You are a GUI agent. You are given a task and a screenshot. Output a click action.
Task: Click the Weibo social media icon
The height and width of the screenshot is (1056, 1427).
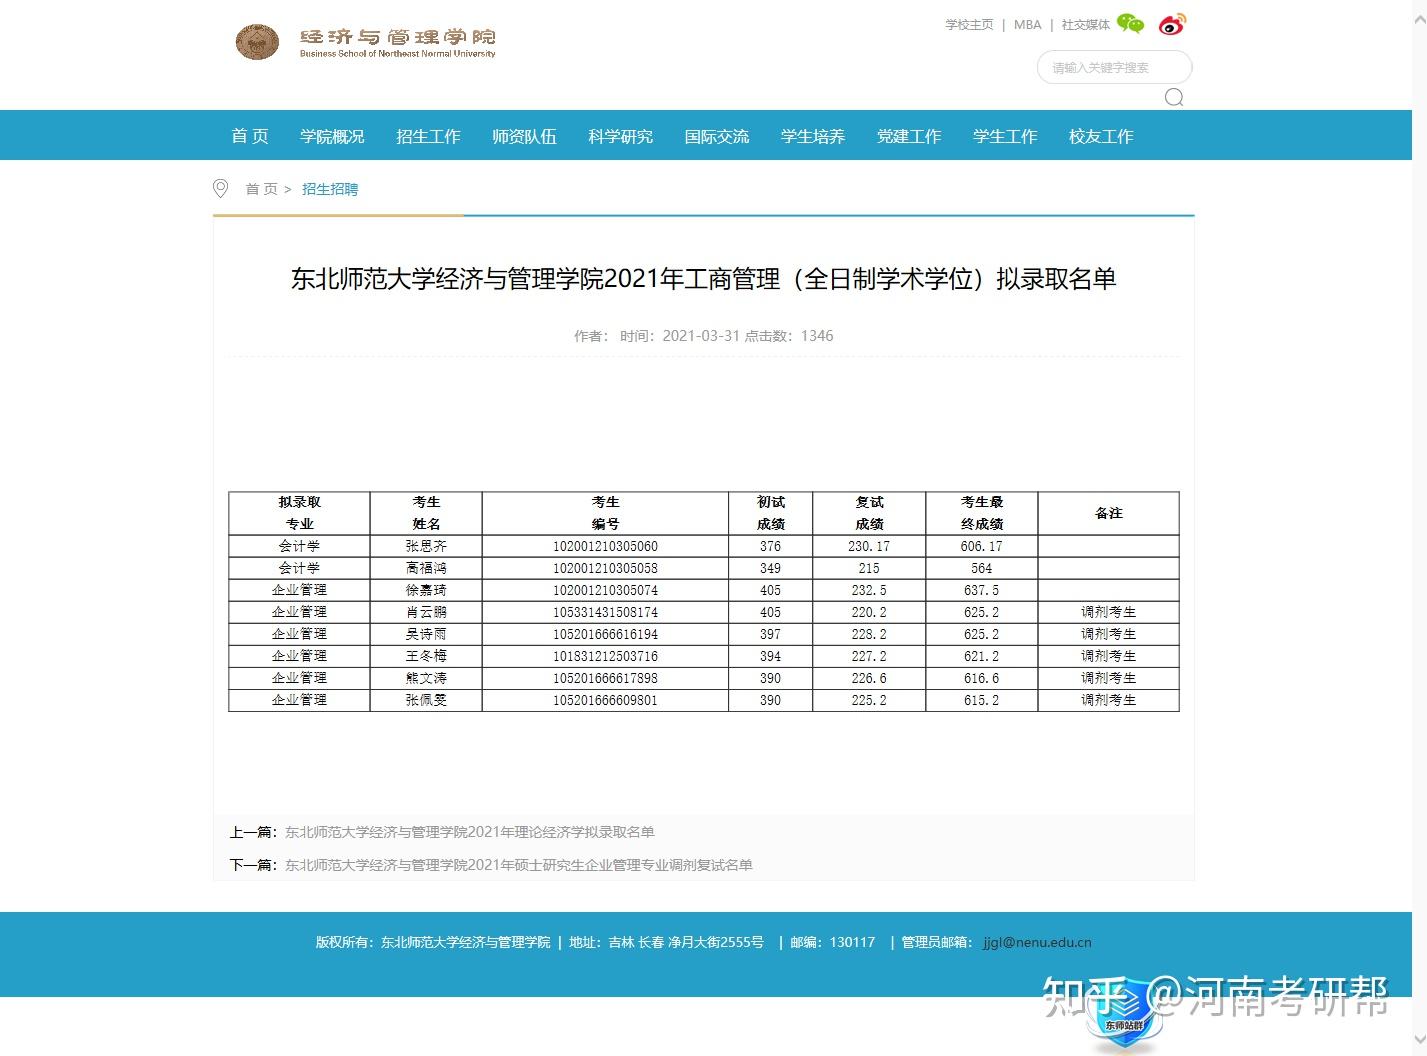1172,24
